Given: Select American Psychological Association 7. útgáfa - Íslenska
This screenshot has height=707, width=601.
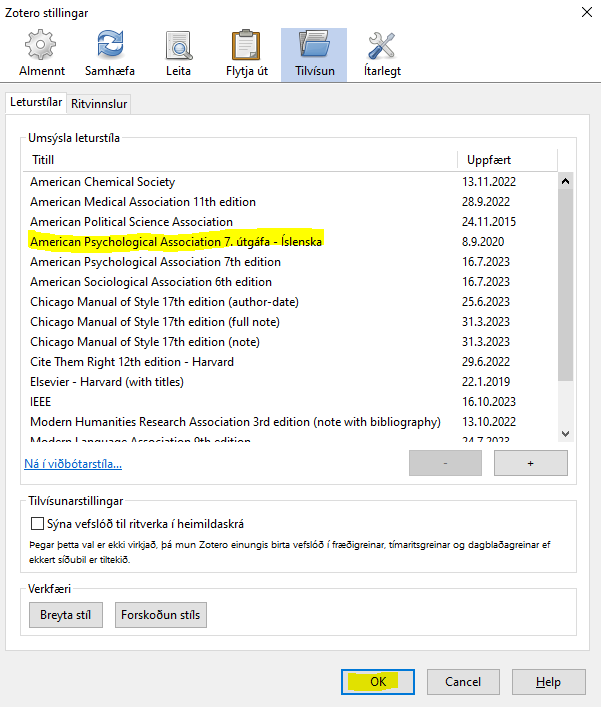Looking at the screenshot, I should tap(176, 242).
